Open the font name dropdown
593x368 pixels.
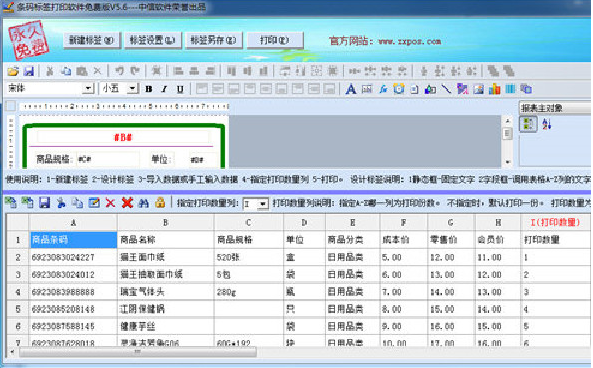(x=88, y=89)
